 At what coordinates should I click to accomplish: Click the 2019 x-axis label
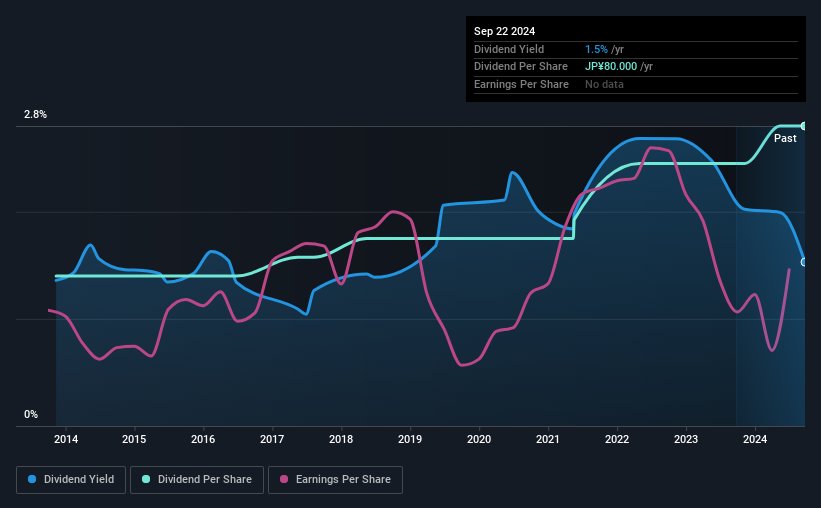pyautogui.click(x=410, y=439)
